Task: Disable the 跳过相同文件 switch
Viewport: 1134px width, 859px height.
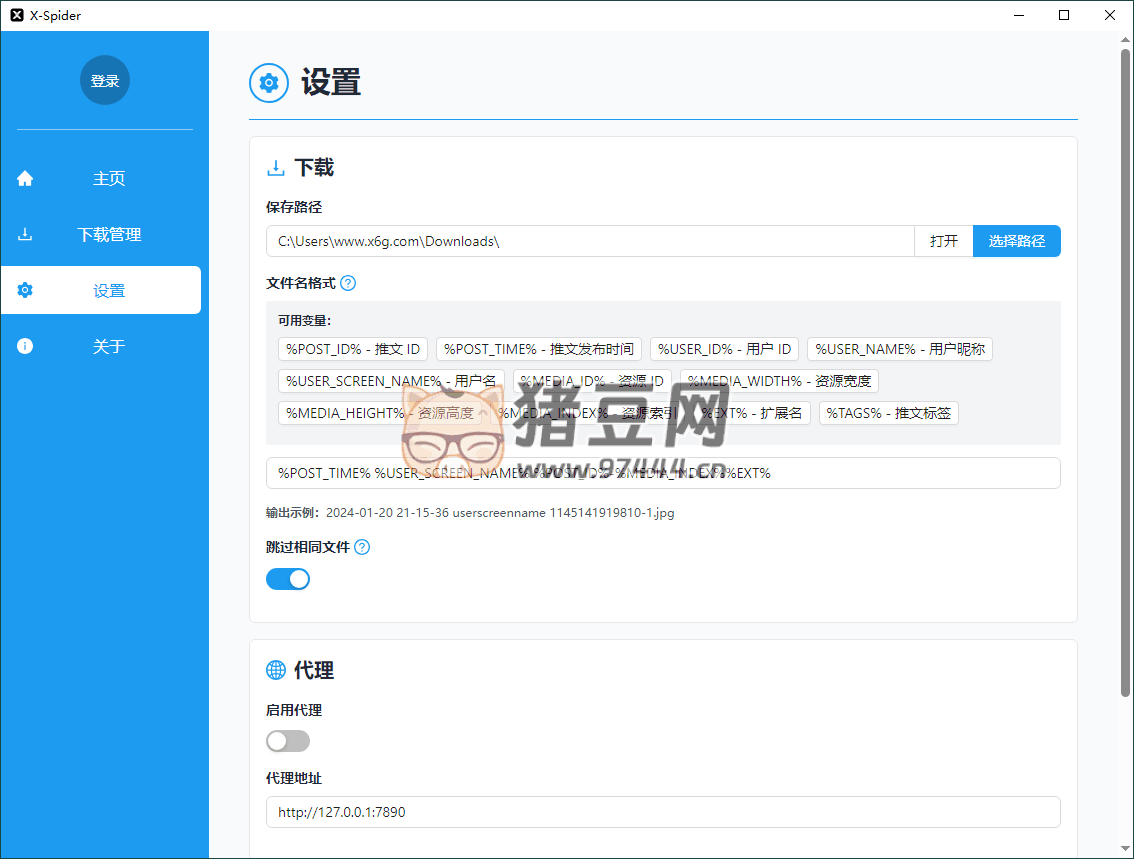Action: 288,579
